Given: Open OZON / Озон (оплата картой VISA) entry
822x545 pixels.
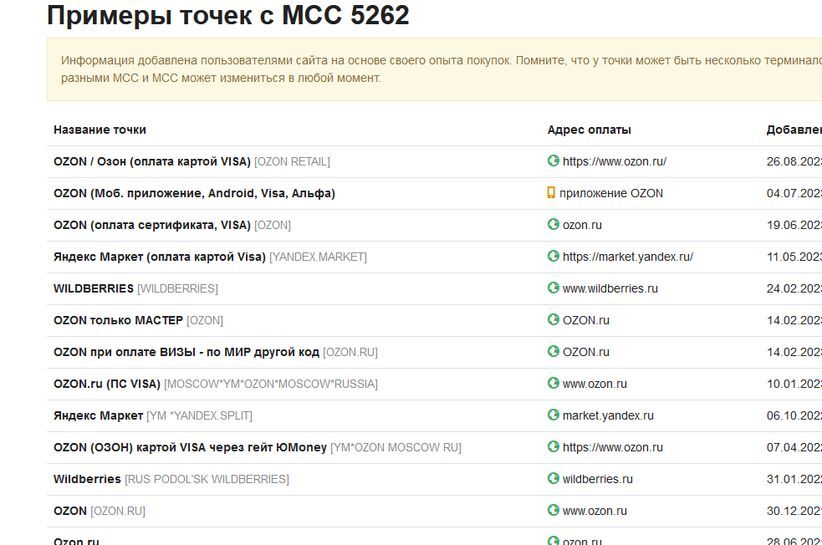Looking at the screenshot, I should pos(152,162).
